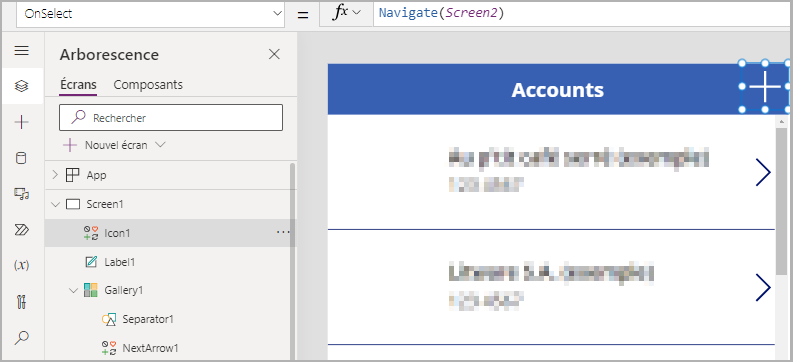Open the Advanced tools icon

click(21, 302)
